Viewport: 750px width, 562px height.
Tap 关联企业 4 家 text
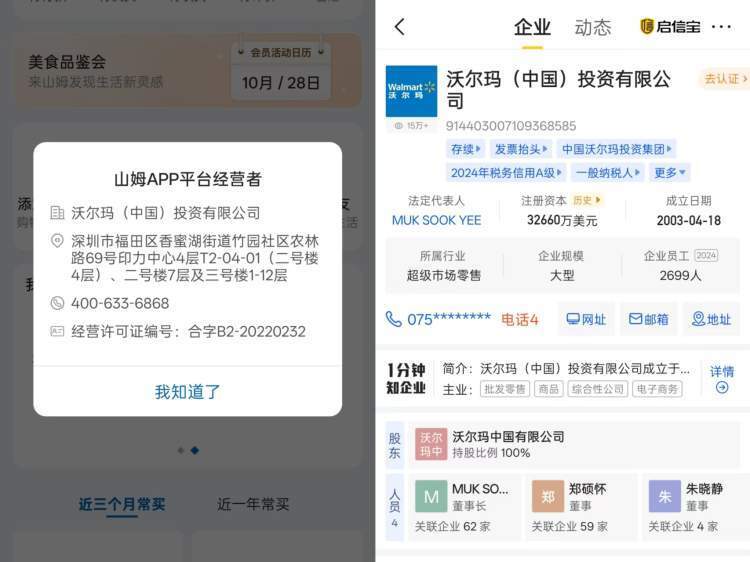pyautogui.click(x=683, y=527)
